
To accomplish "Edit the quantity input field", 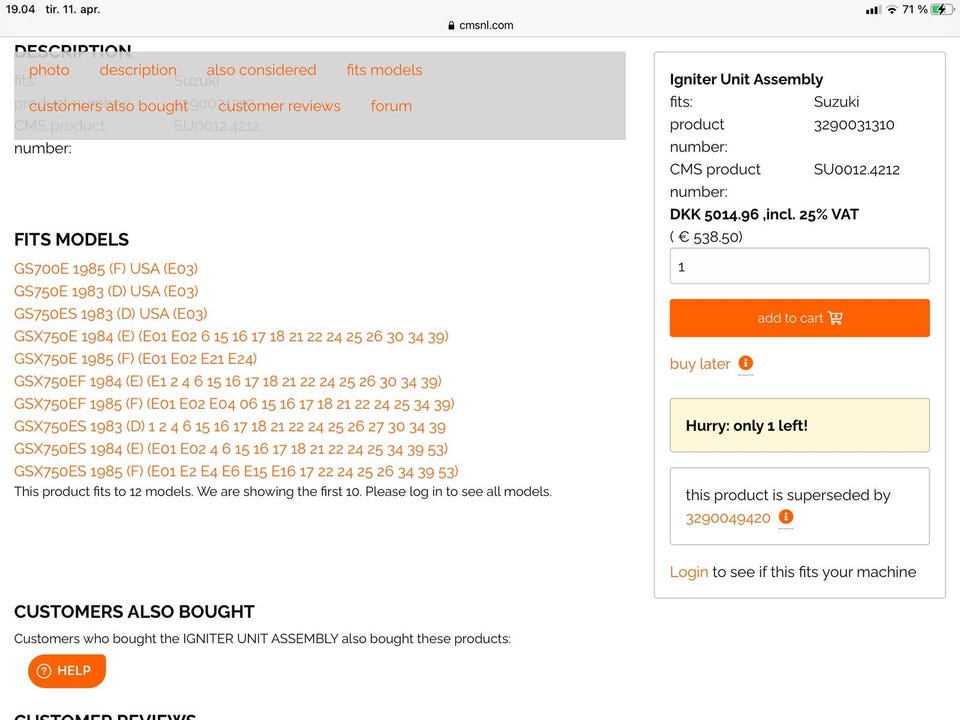I will 799,267.
